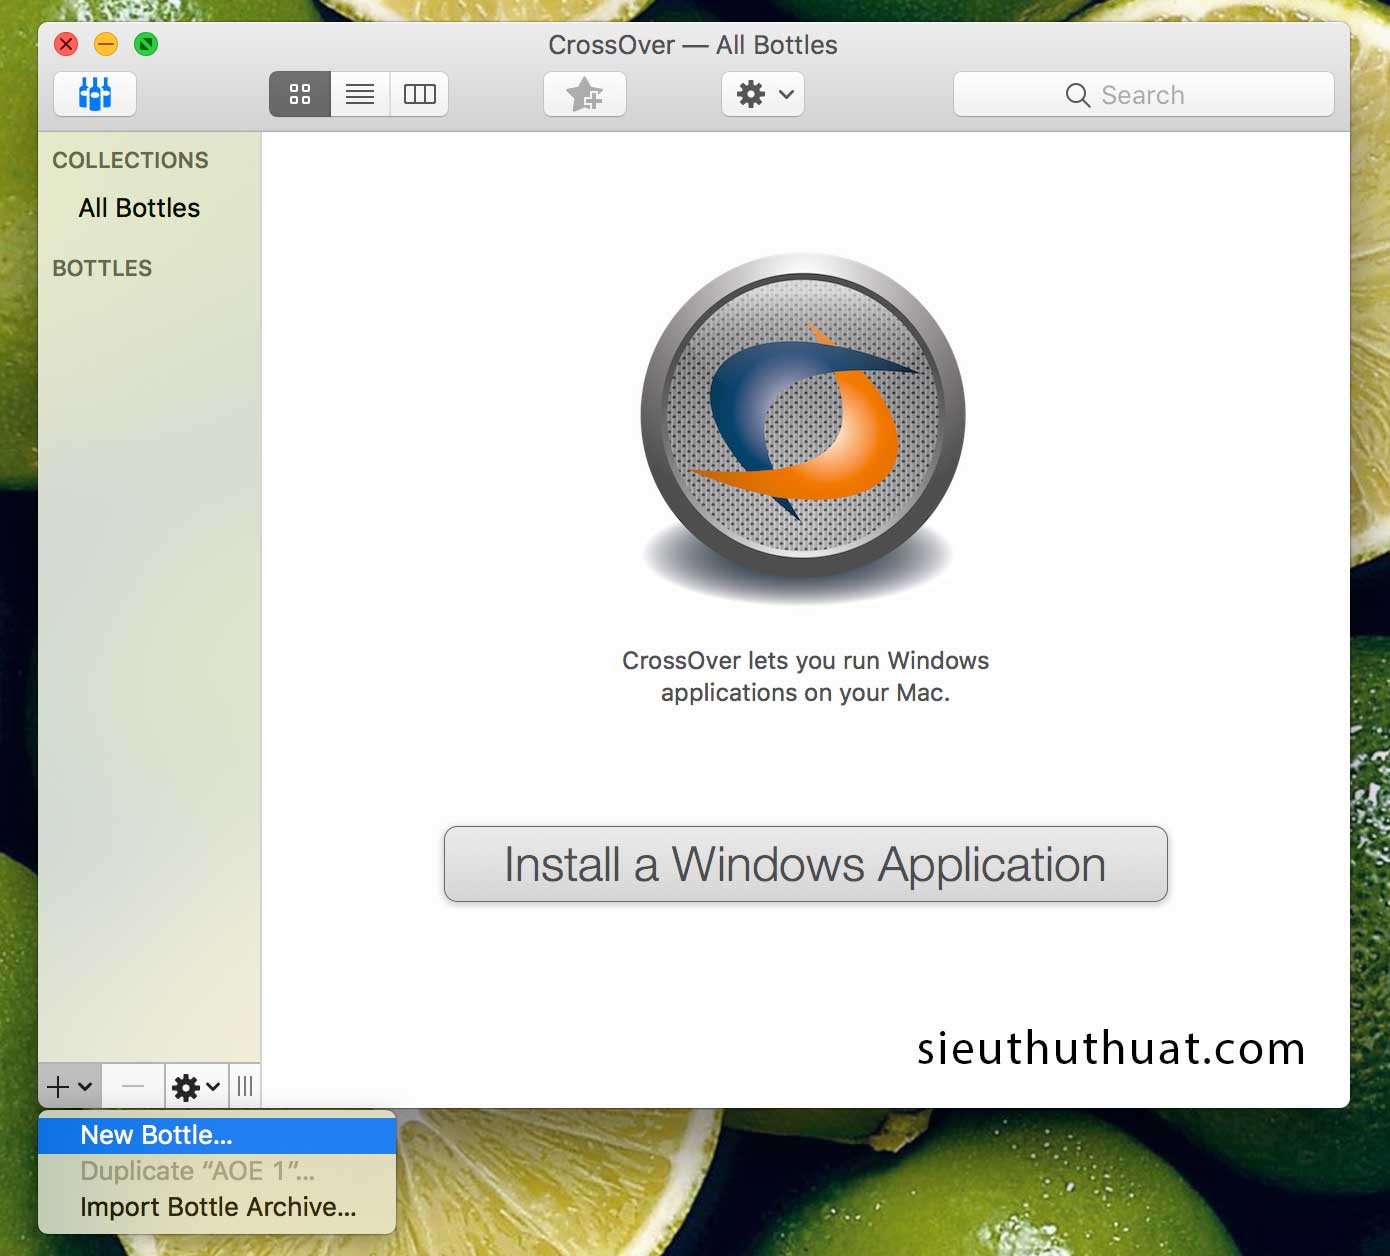The image size is (1390, 1256).
Task: Open the toolbar gear action menu
Action: pyautogui.click(x=763, y=94)
